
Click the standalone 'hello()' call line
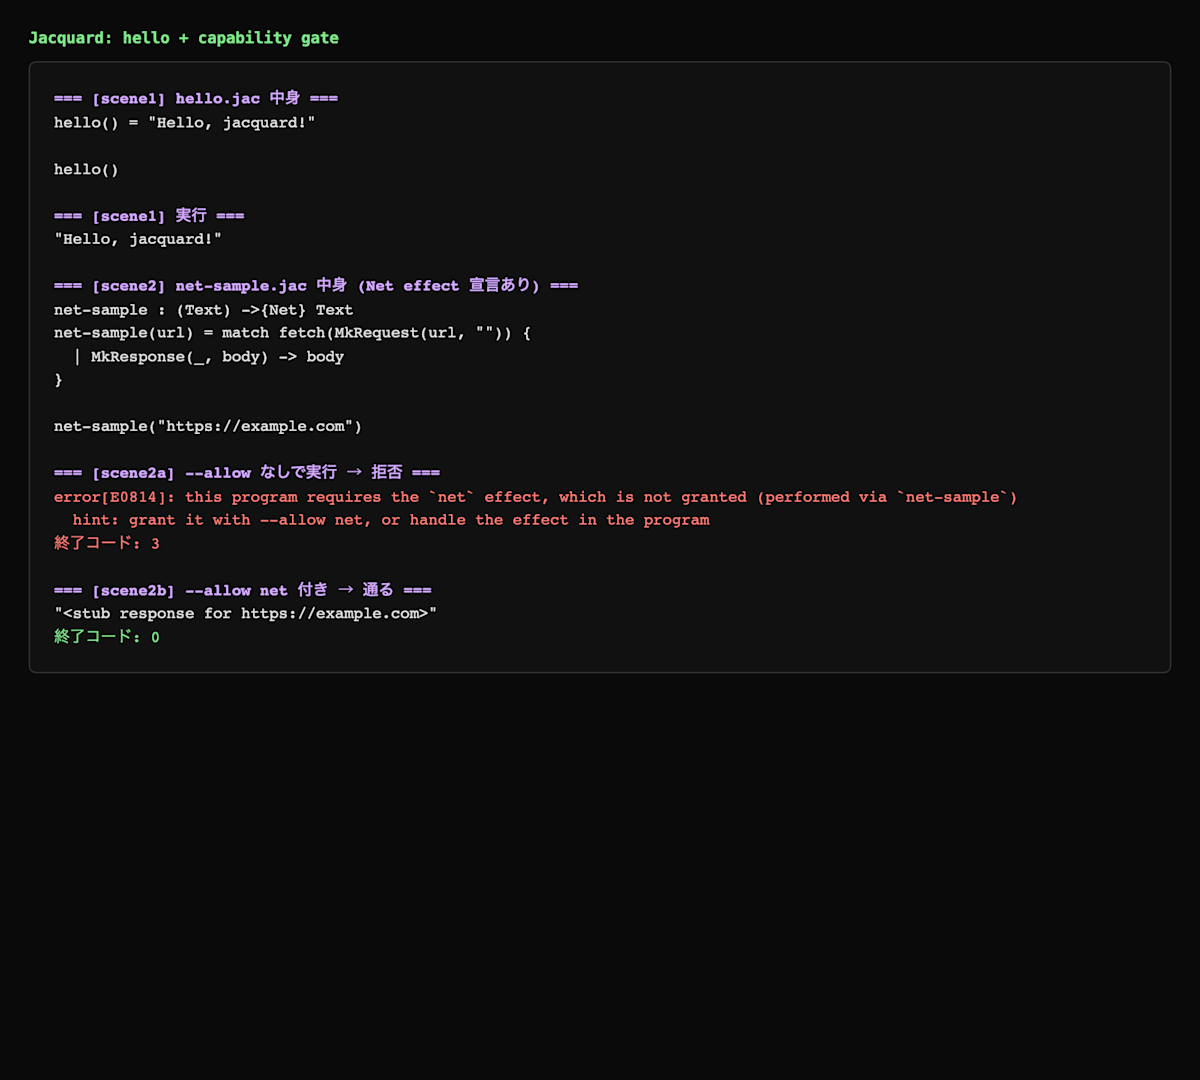pos(86,169)
